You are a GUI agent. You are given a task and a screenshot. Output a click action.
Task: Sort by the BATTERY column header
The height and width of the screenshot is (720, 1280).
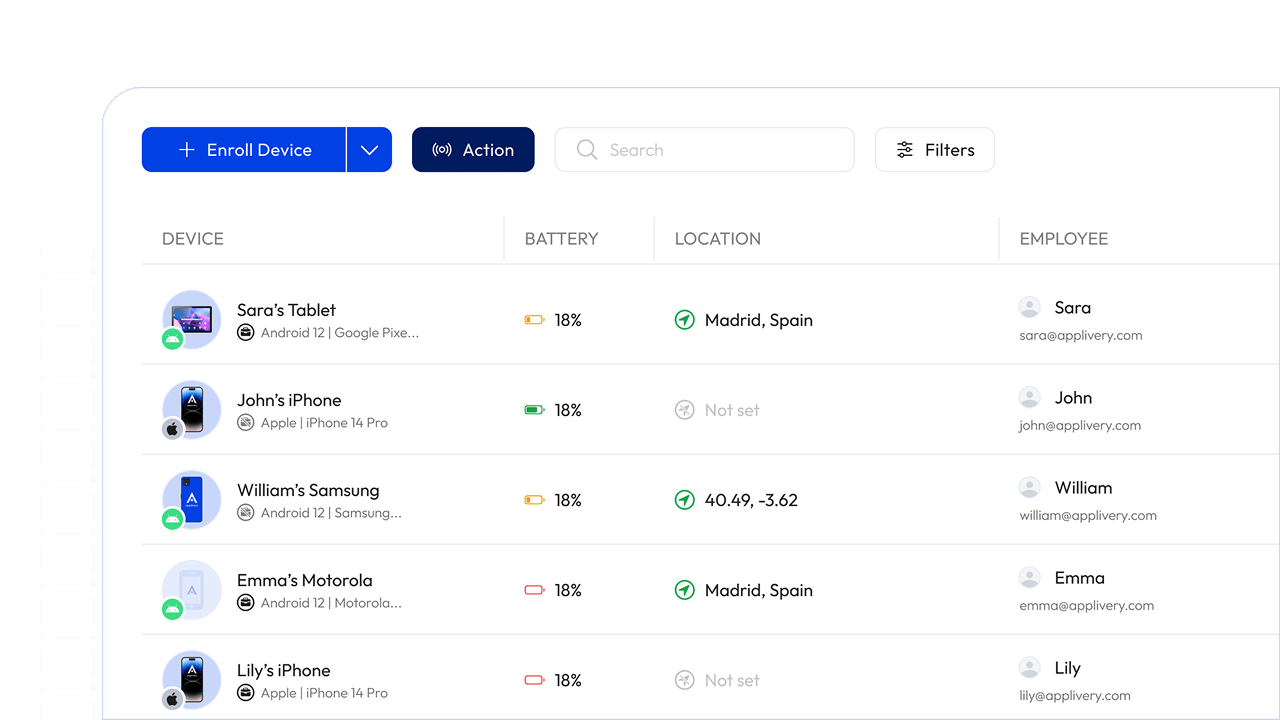561,239
